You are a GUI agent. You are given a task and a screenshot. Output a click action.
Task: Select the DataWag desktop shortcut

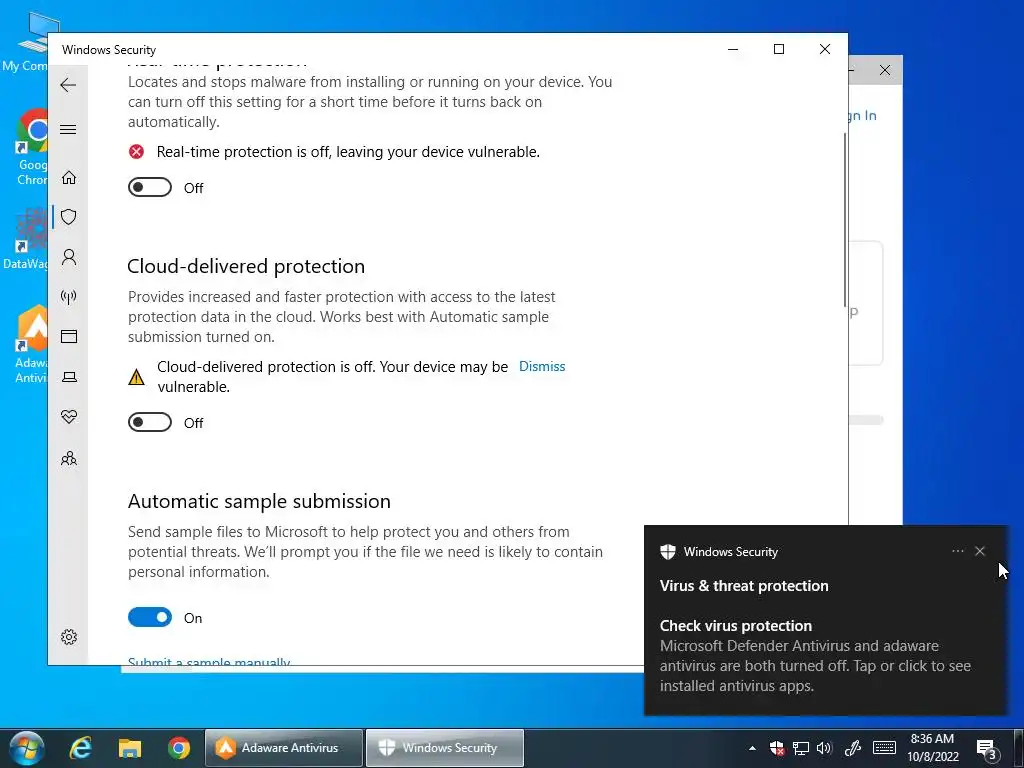[x=26, y=239]
